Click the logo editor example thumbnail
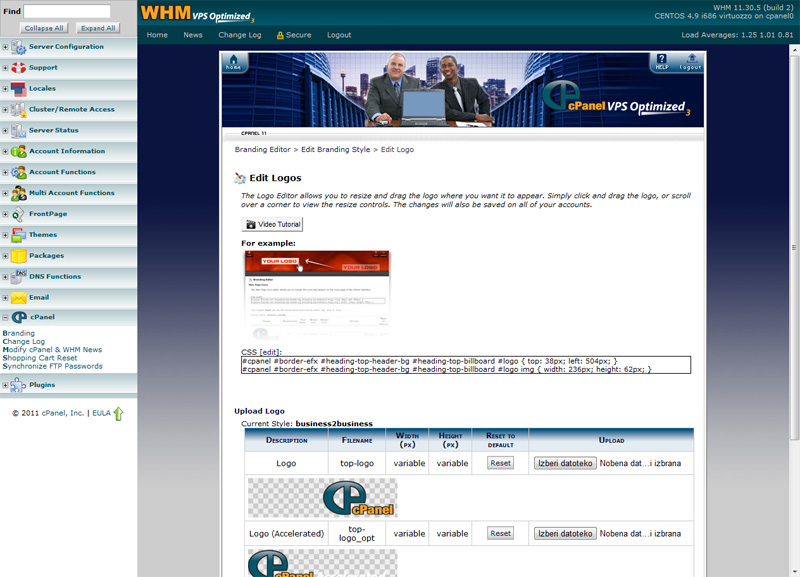The height and width of the screenshot is (577, 800). (x=317, y=294)
